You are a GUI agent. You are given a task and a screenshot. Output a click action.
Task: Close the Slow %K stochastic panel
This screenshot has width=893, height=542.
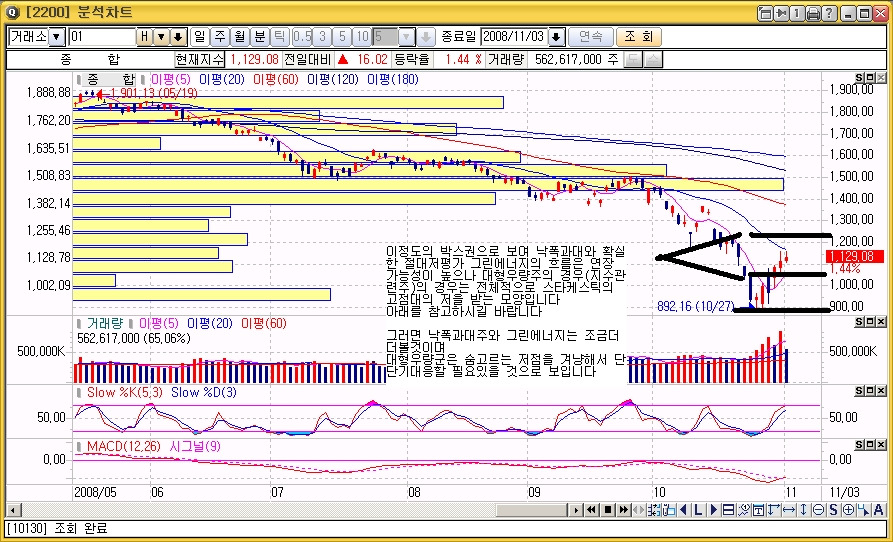click(x=881, y=391)
